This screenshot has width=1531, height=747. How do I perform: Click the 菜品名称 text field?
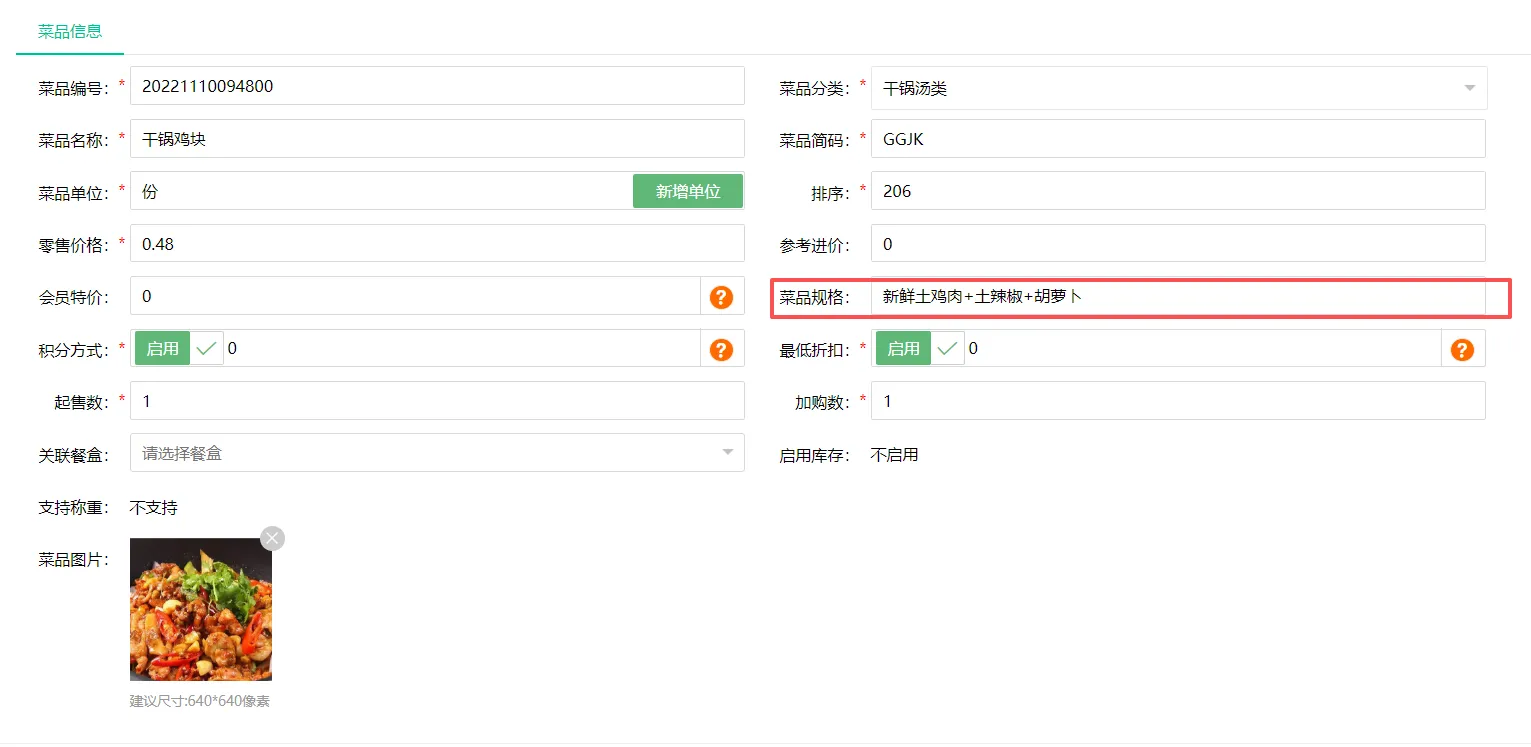[x=437, y=139]
